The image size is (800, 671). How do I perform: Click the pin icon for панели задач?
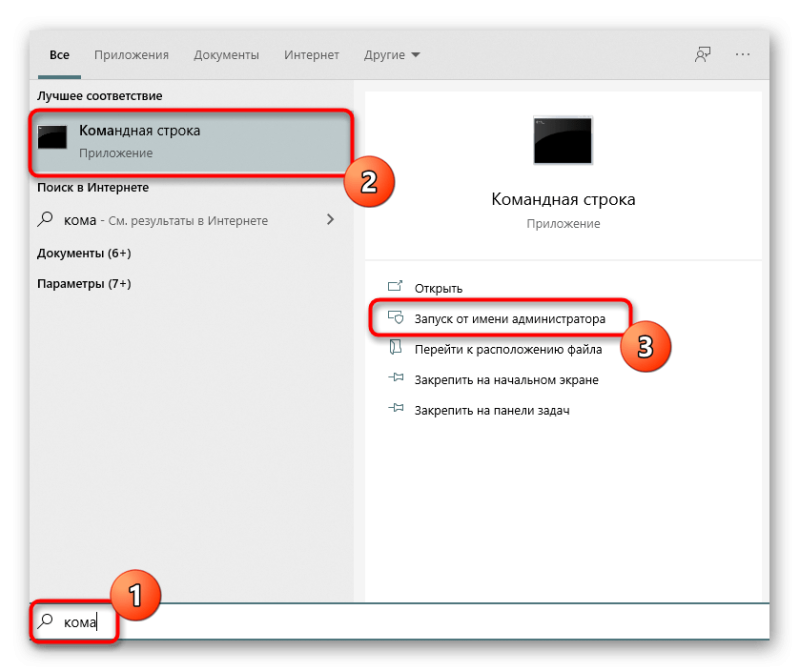click(x=395, y=408)
